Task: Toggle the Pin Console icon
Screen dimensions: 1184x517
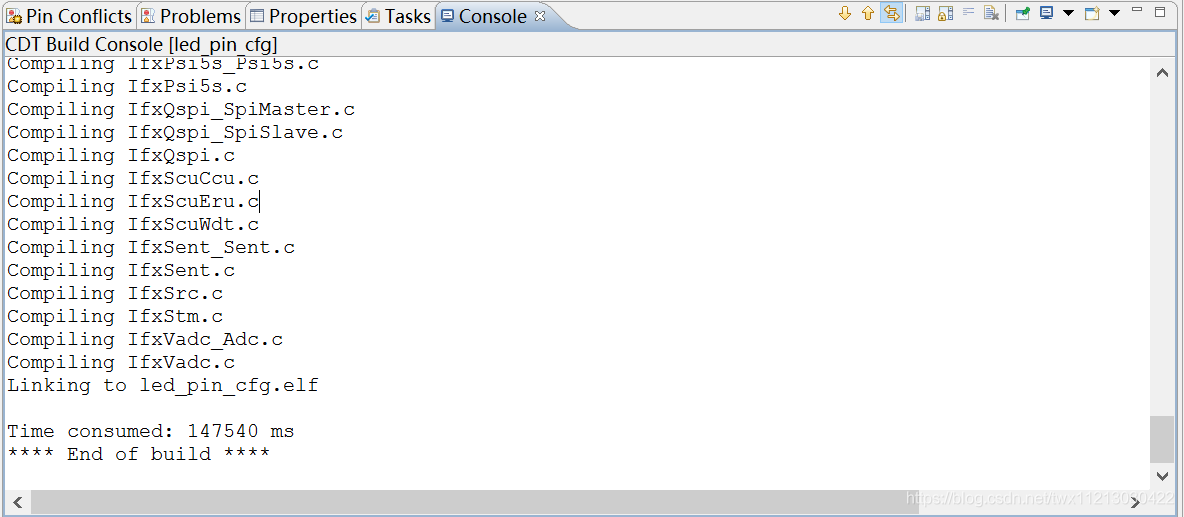Action: (x=1022, y=14)
